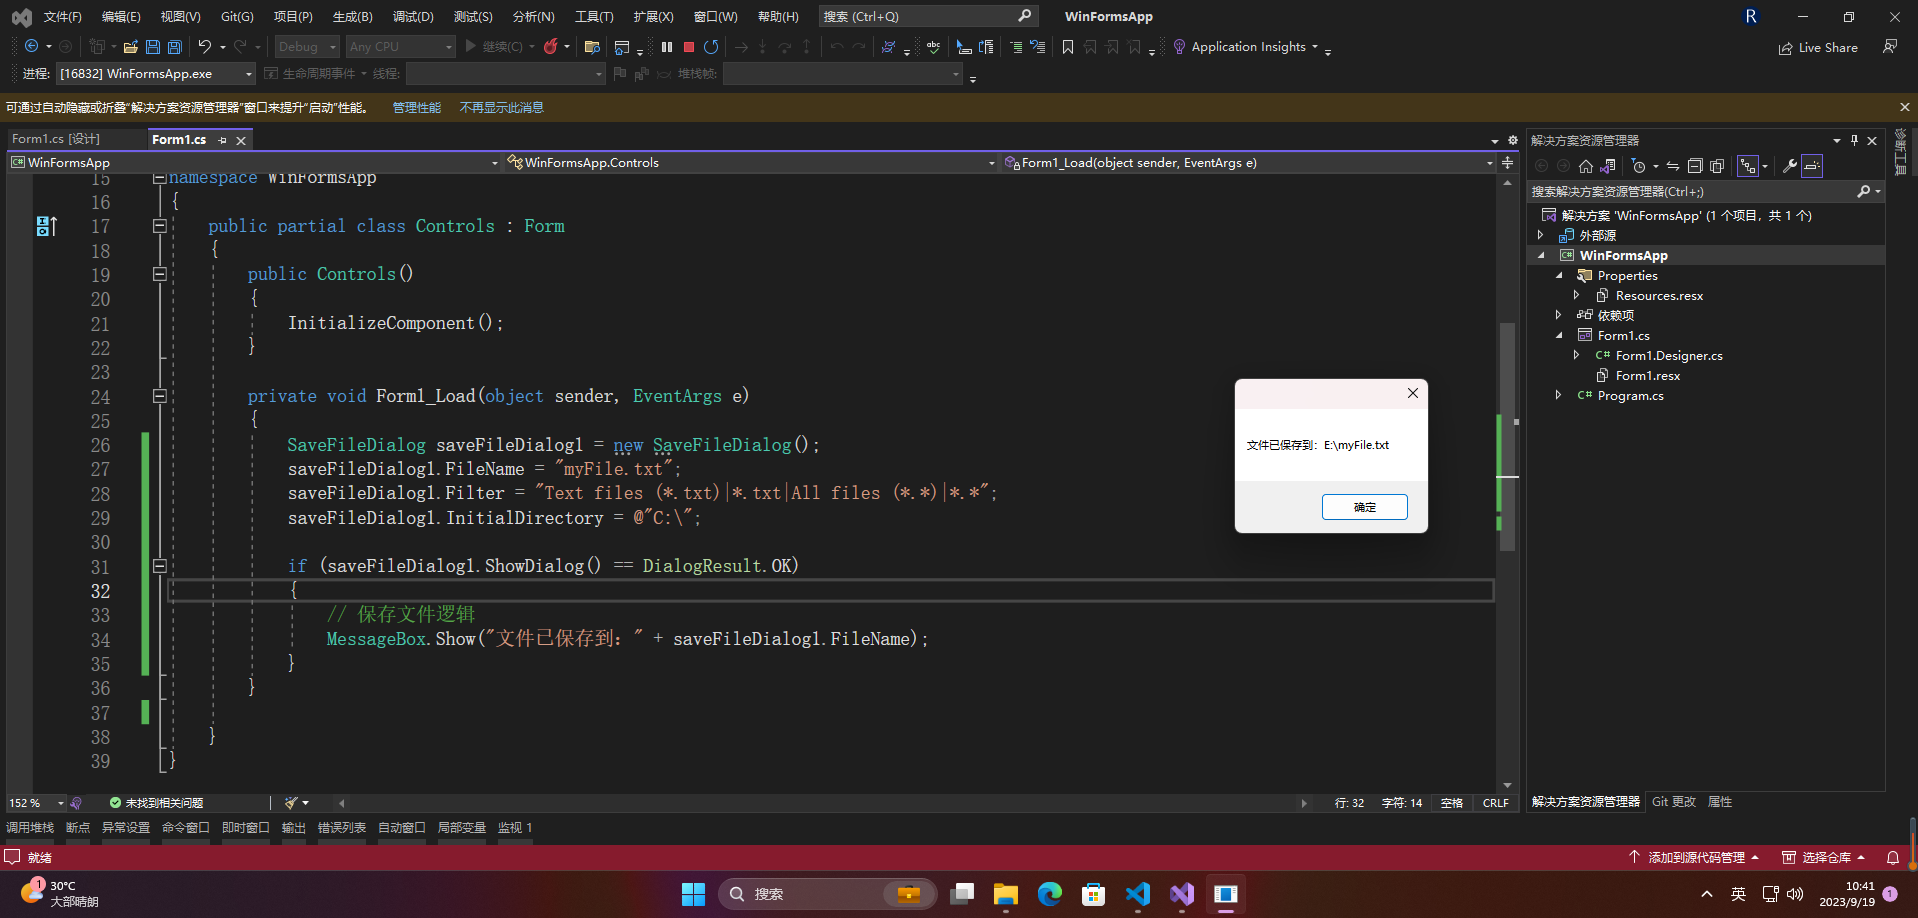
Task: Click the notifications bell in status bar
Action: coord(1893,858)
